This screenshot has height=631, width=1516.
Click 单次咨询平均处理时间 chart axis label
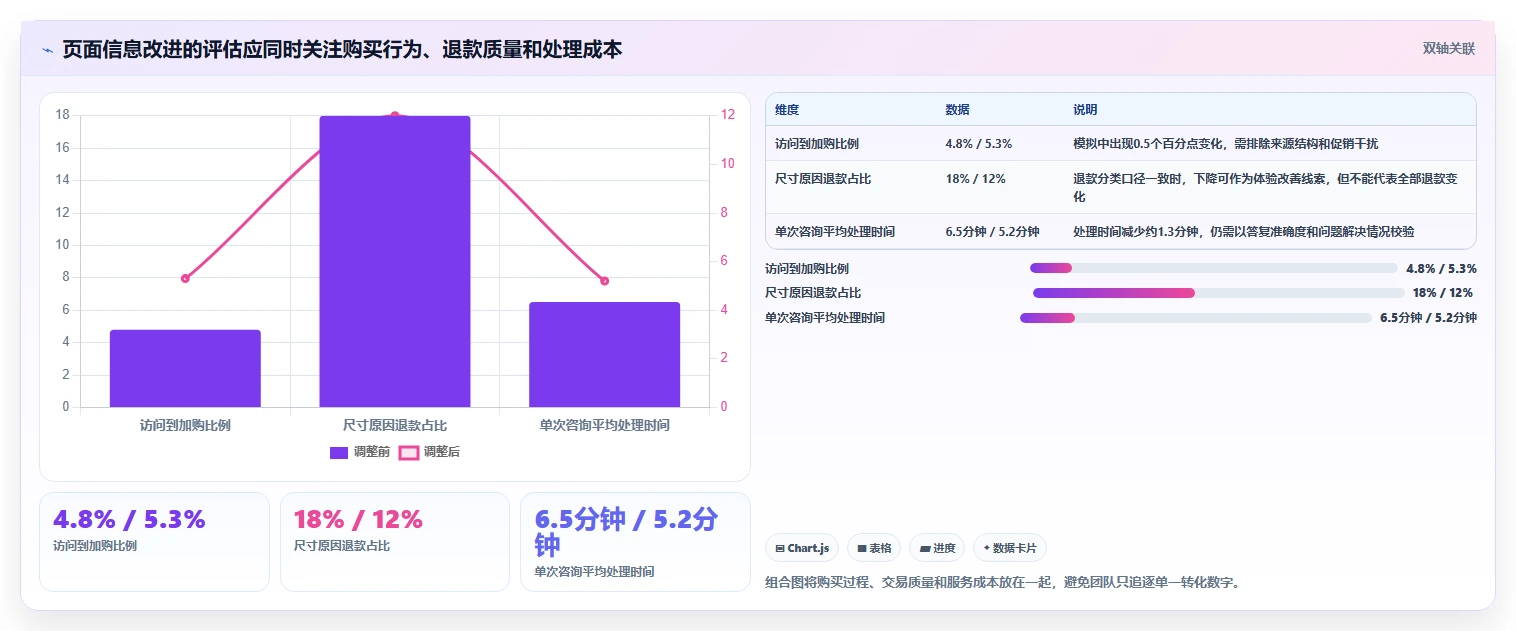[x=604, y=425]
